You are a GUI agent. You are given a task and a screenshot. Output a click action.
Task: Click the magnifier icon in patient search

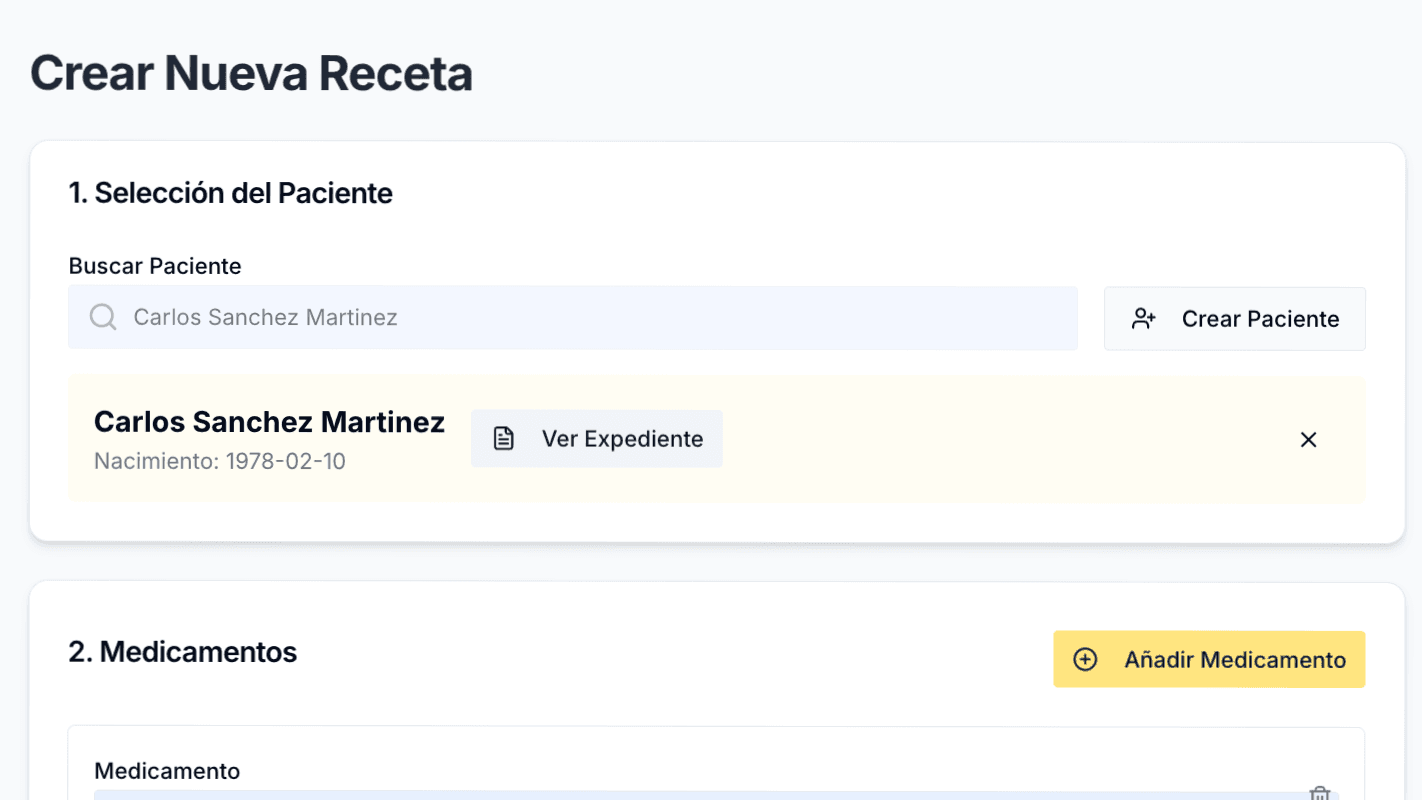(103, 317)
